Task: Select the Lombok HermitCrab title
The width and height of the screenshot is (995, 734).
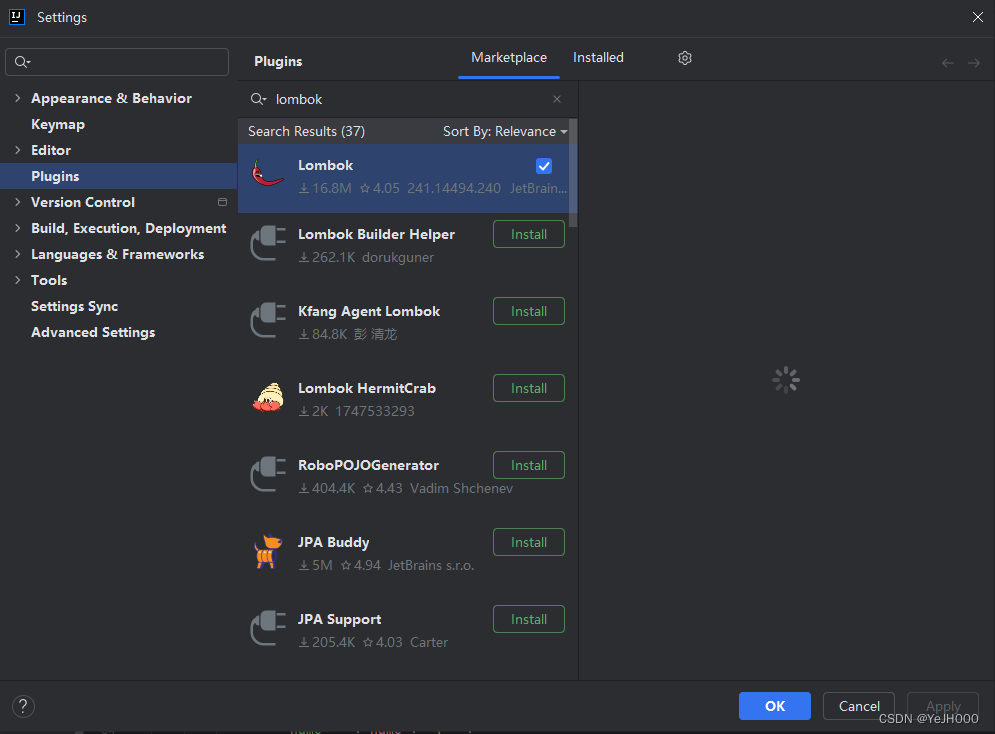Action: coord(367,388)
